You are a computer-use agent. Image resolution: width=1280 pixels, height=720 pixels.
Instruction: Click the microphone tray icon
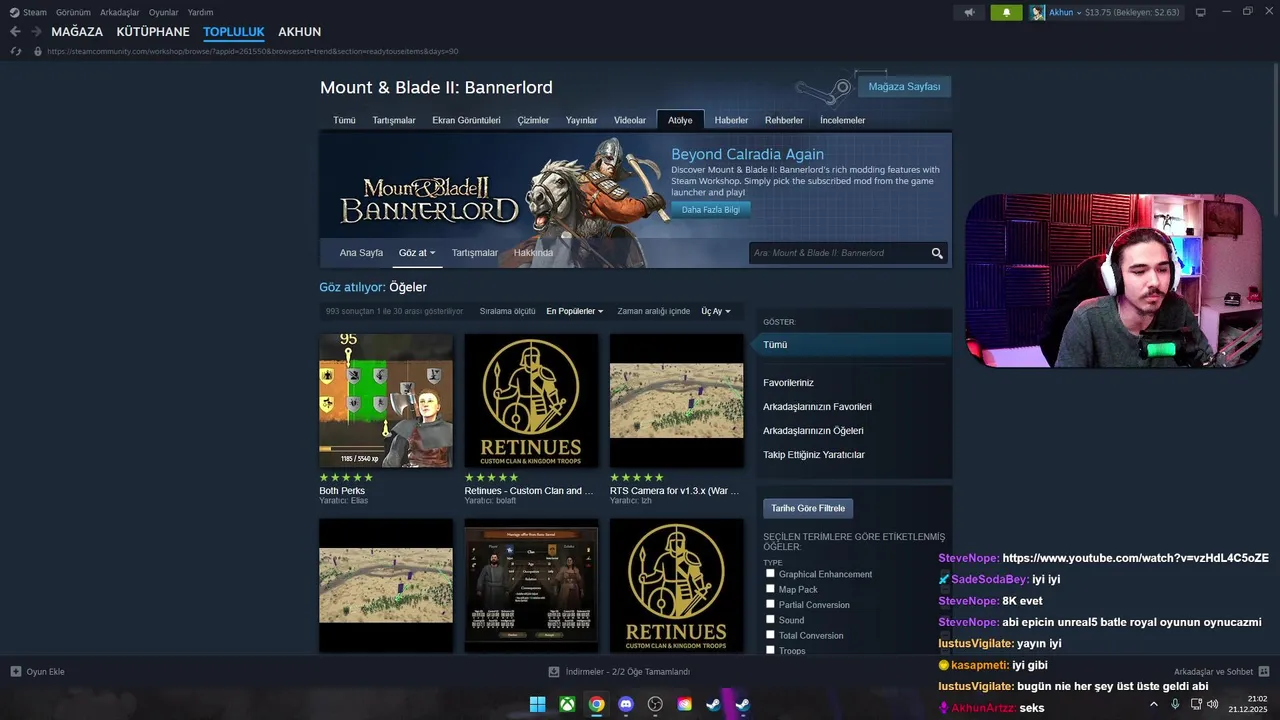click(x=1175, y=704)
